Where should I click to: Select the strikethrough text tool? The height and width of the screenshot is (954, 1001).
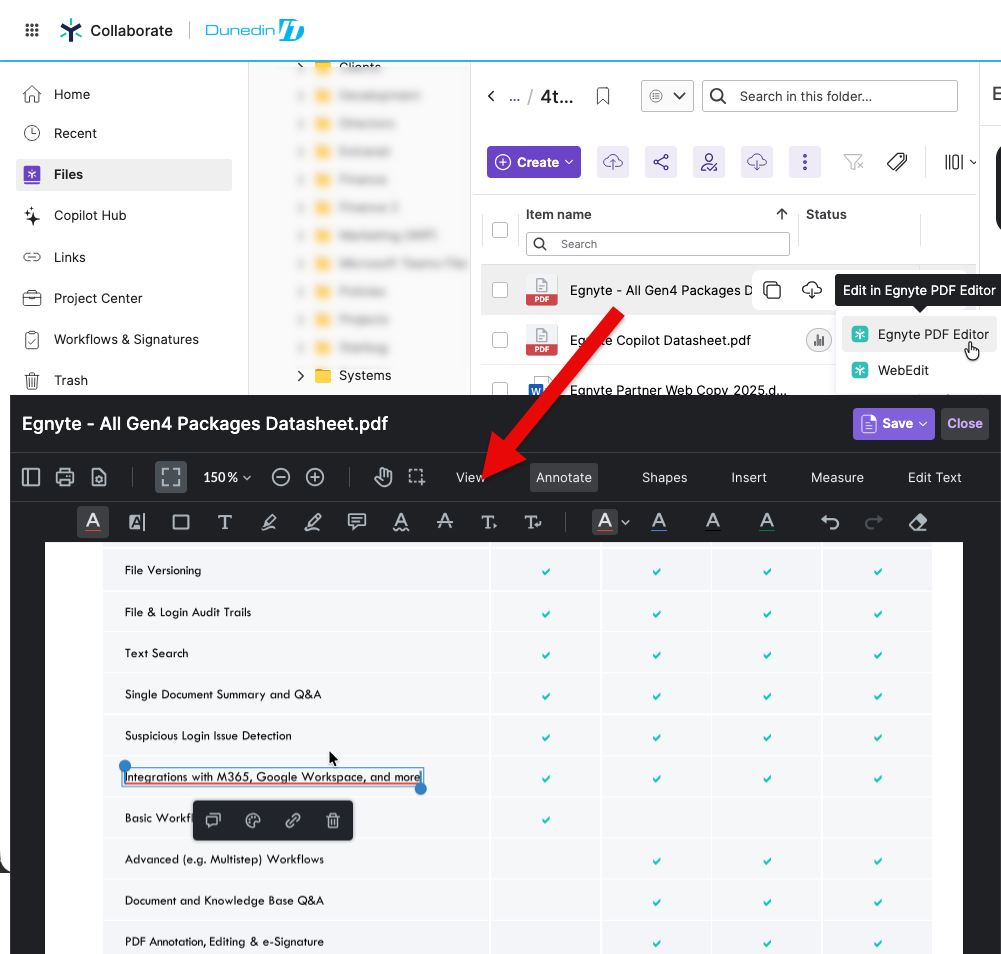(x=445, y=522)
